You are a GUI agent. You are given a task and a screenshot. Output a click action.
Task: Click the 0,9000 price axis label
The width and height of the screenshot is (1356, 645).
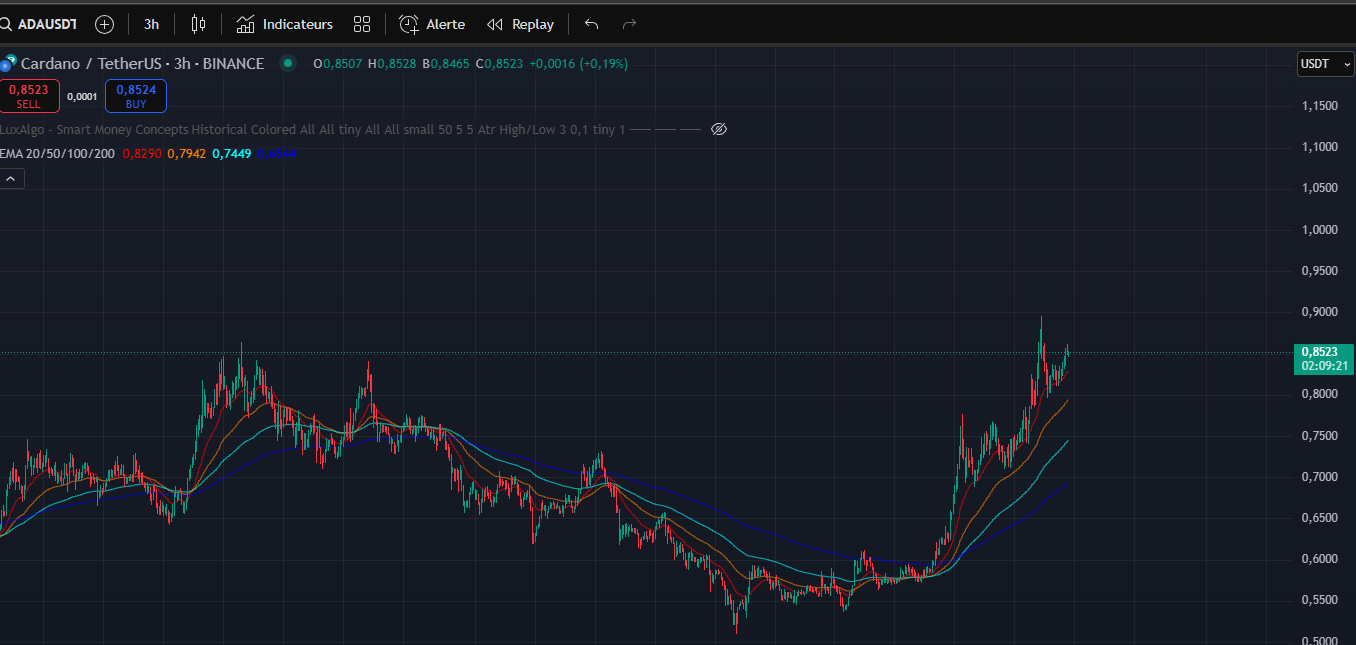pos(1319,311)
